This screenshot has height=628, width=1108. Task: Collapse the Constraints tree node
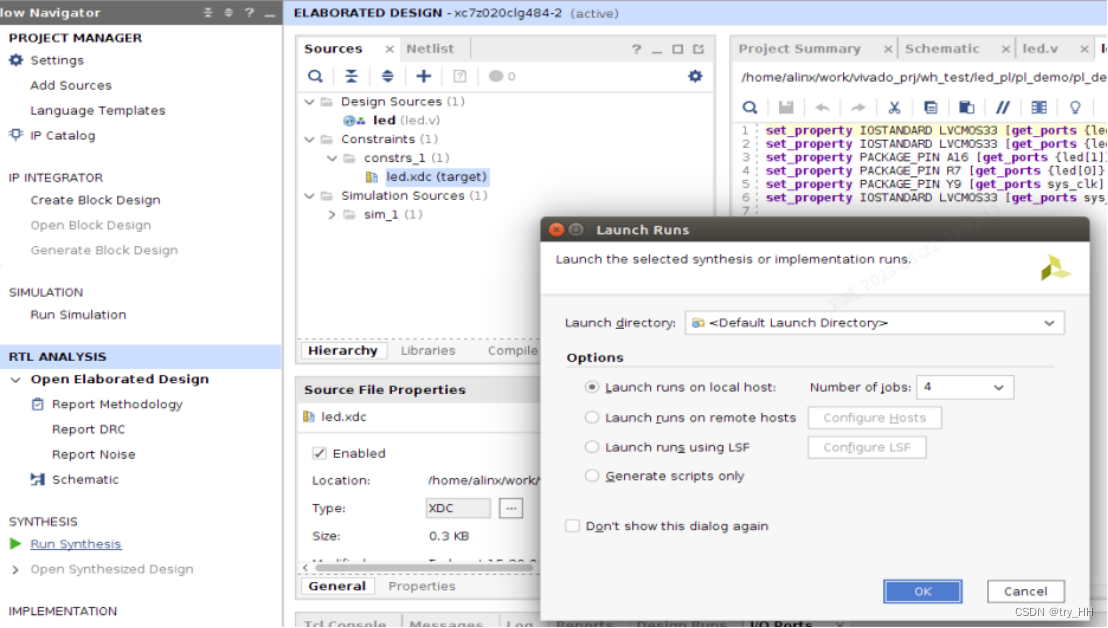click(x=310, y=139)
